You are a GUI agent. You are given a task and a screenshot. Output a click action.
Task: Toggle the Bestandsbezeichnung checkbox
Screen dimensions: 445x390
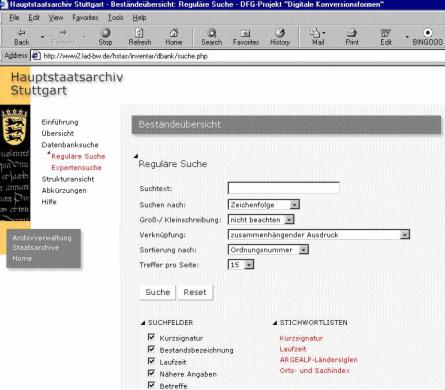[151, 349]
